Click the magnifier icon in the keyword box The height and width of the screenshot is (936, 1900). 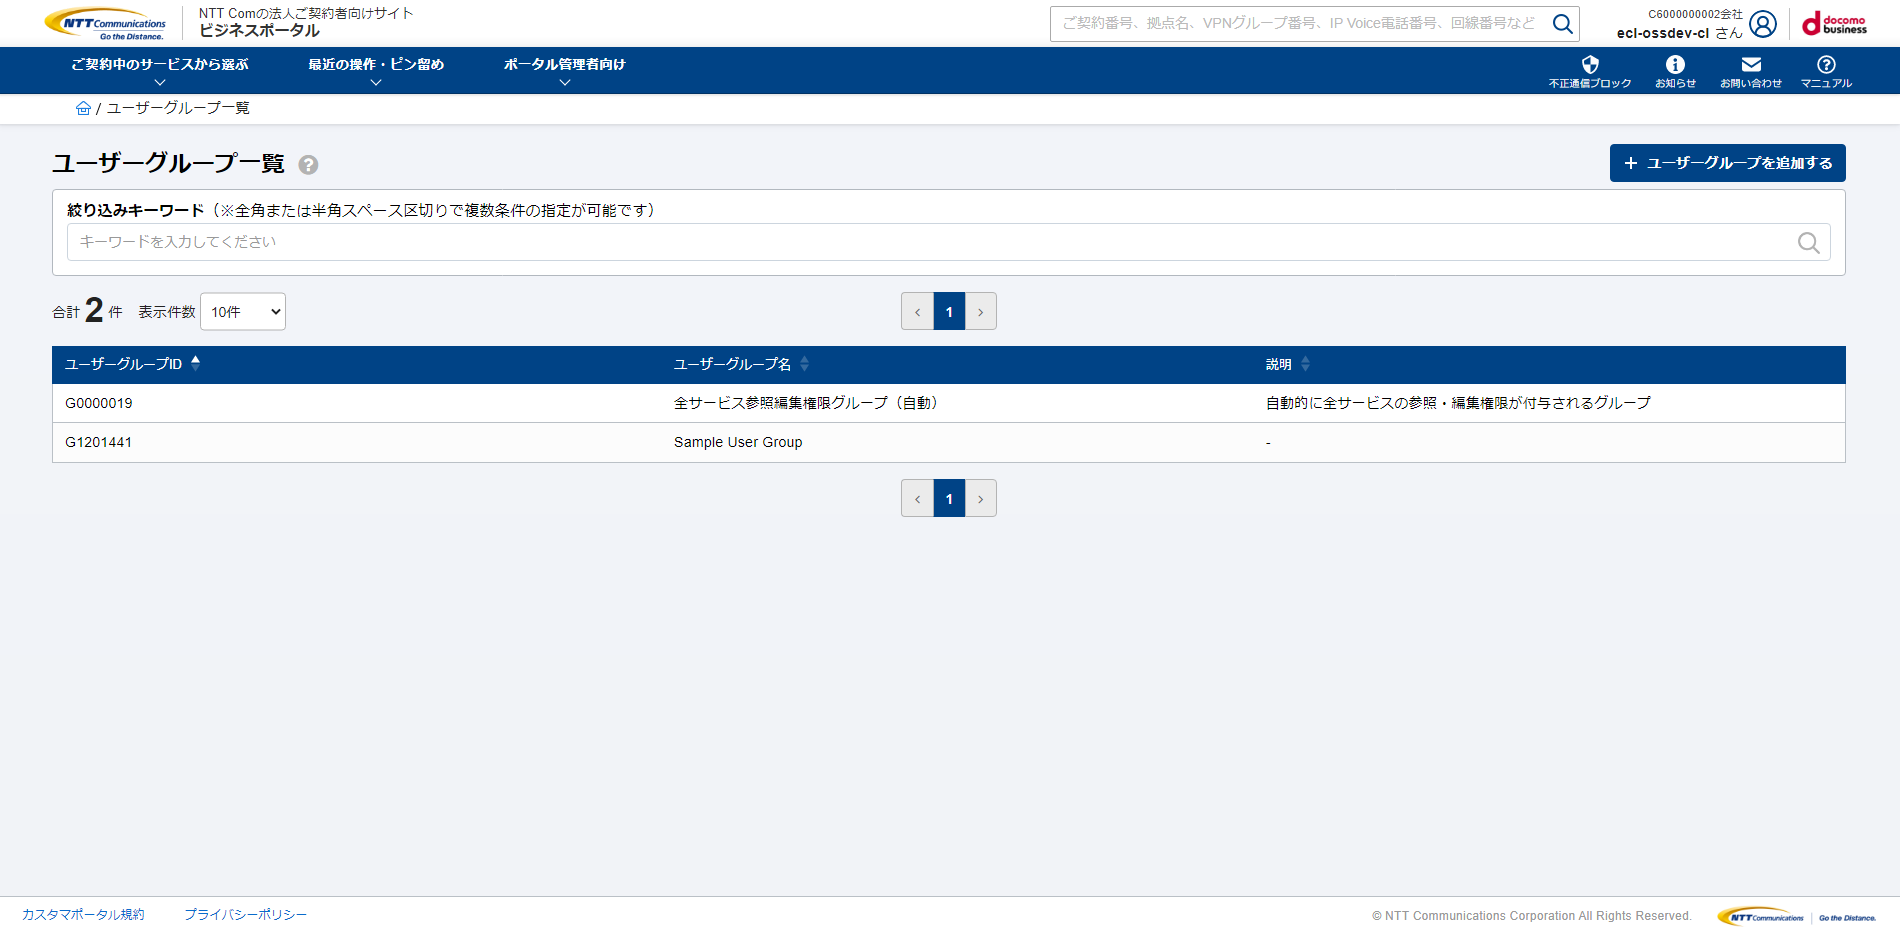[1809, 241]
